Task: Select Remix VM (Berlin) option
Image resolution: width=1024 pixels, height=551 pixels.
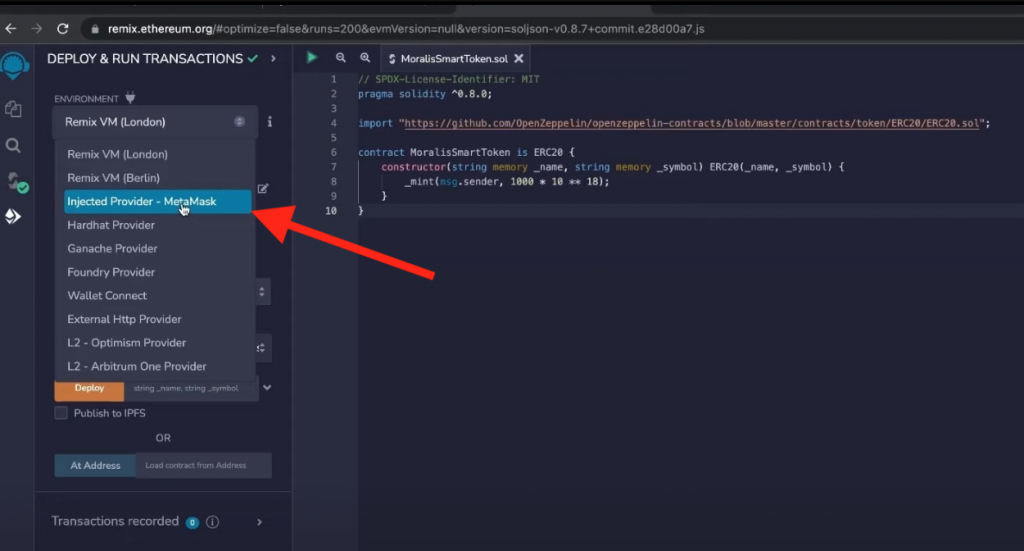Action: coord(157,178)
